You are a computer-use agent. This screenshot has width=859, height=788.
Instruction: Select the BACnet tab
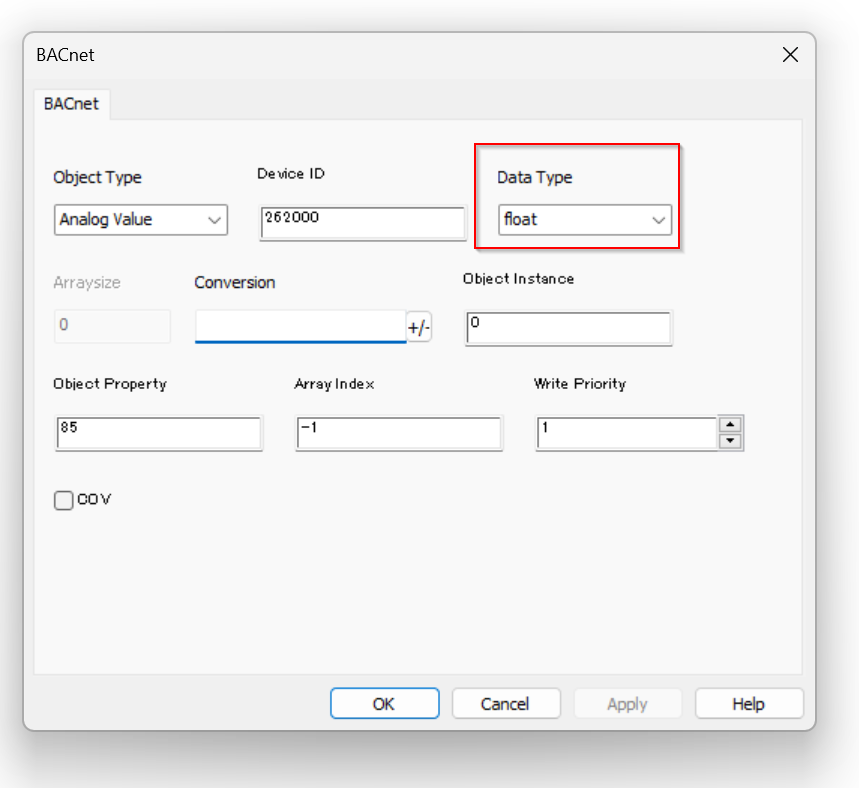coord(71,104)
